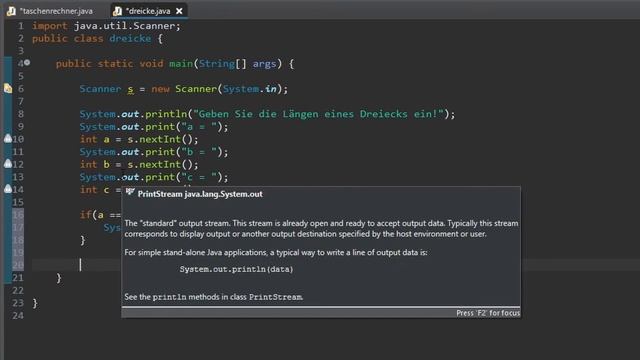Image resolution: width=640 pixels, height=360 pixels.
Task: Click the underlined variable 's' on line 6
Action: click(131, 89)
